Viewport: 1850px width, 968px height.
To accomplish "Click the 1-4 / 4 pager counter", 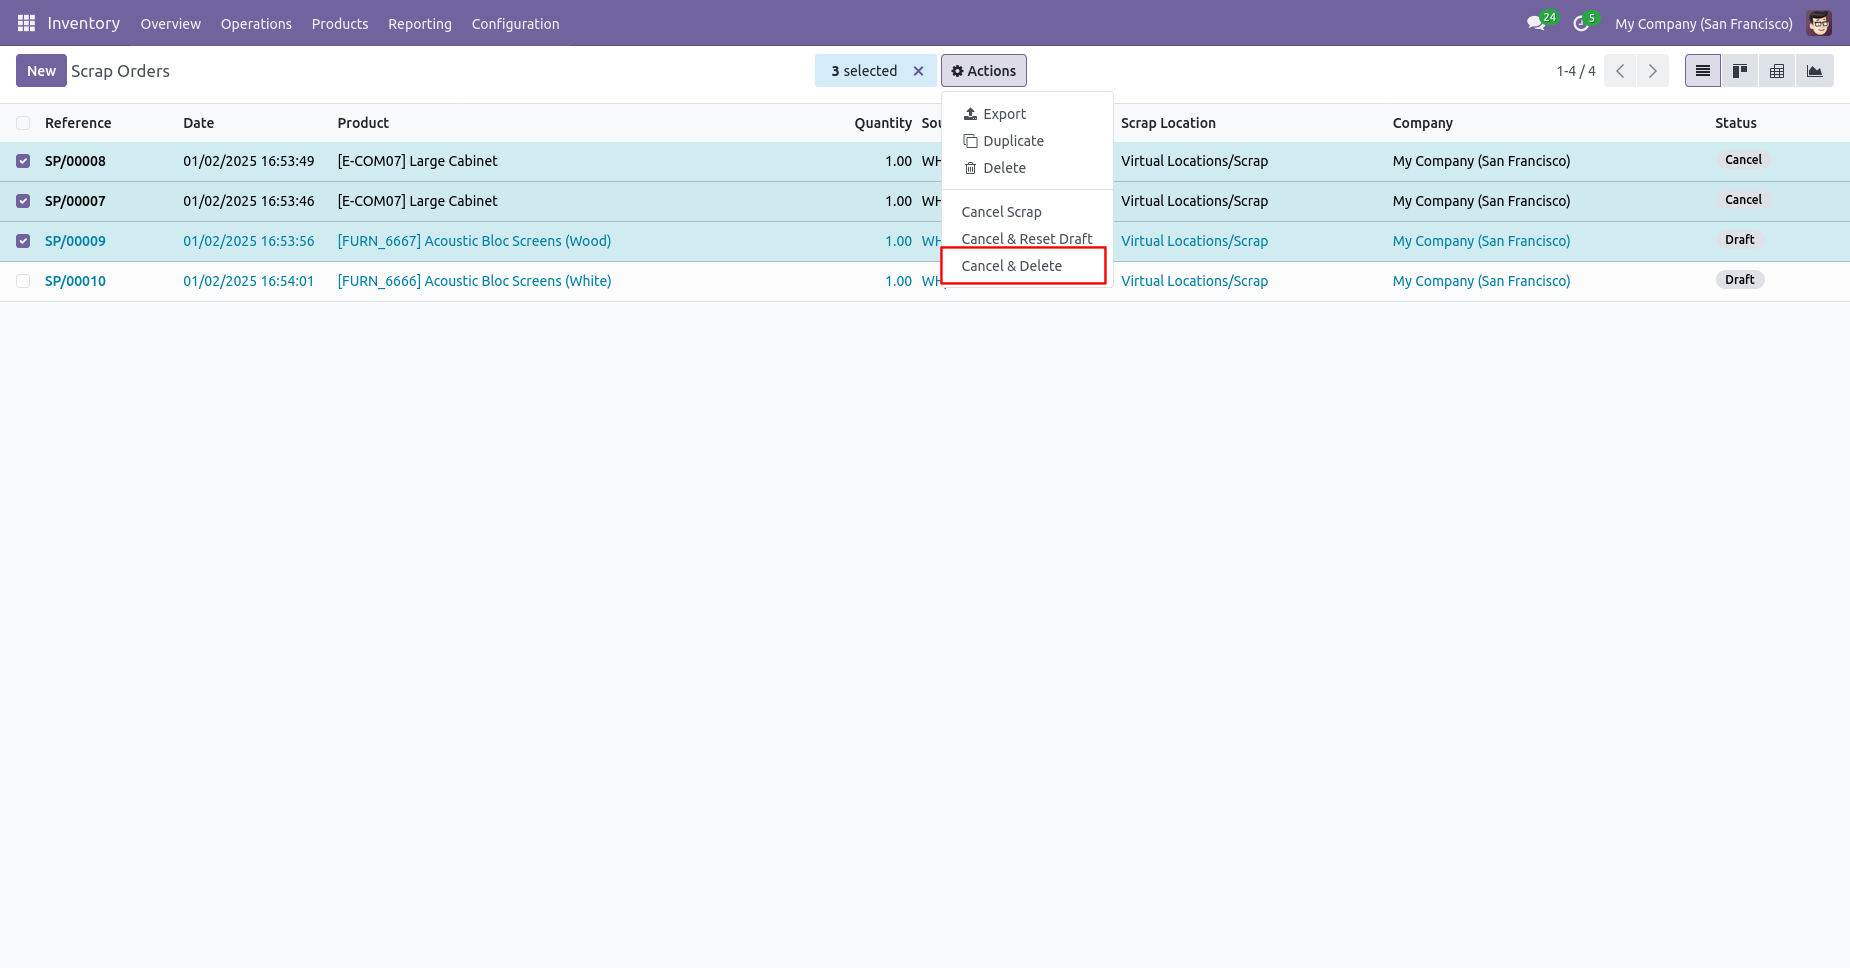I will (x=1576, y=71).
